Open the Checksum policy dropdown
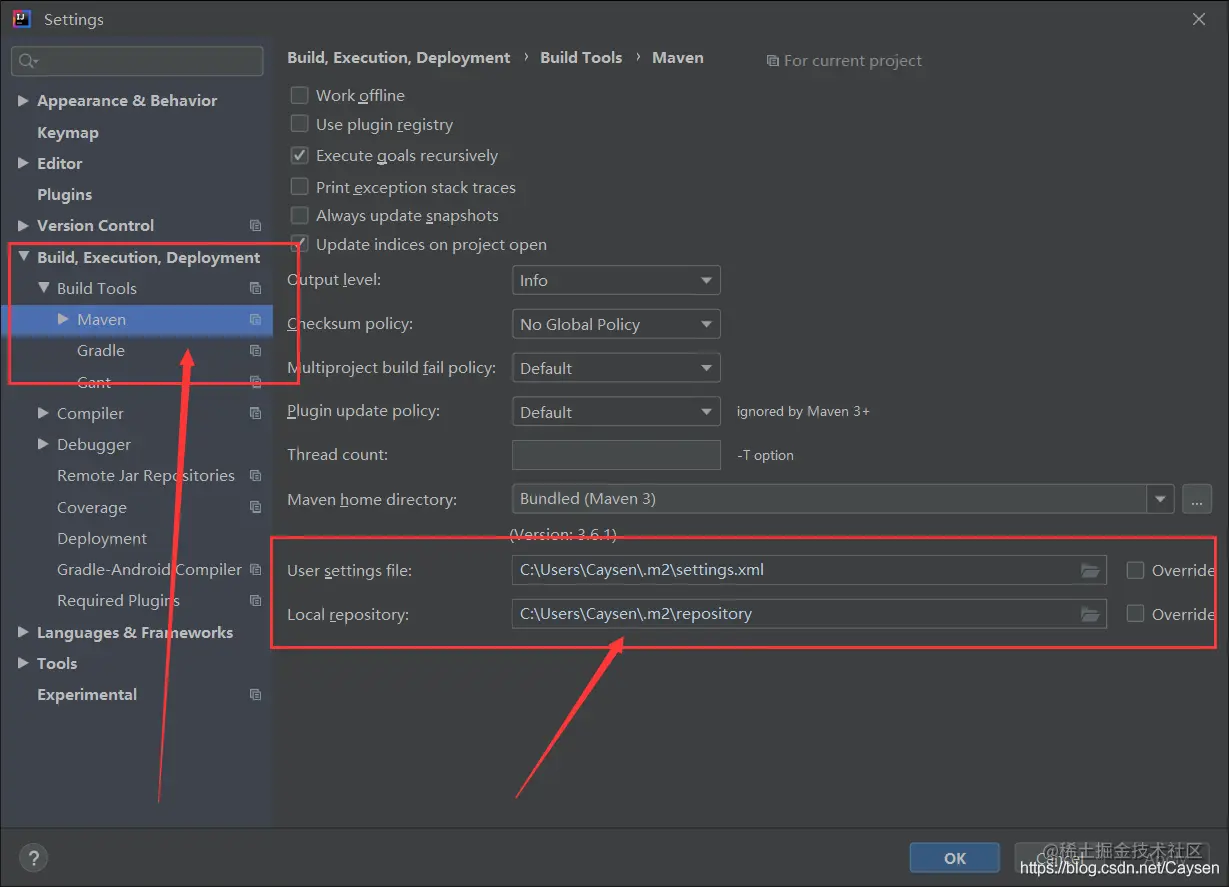This screenshot has width=1229, height=887. (x=616, y=324)
